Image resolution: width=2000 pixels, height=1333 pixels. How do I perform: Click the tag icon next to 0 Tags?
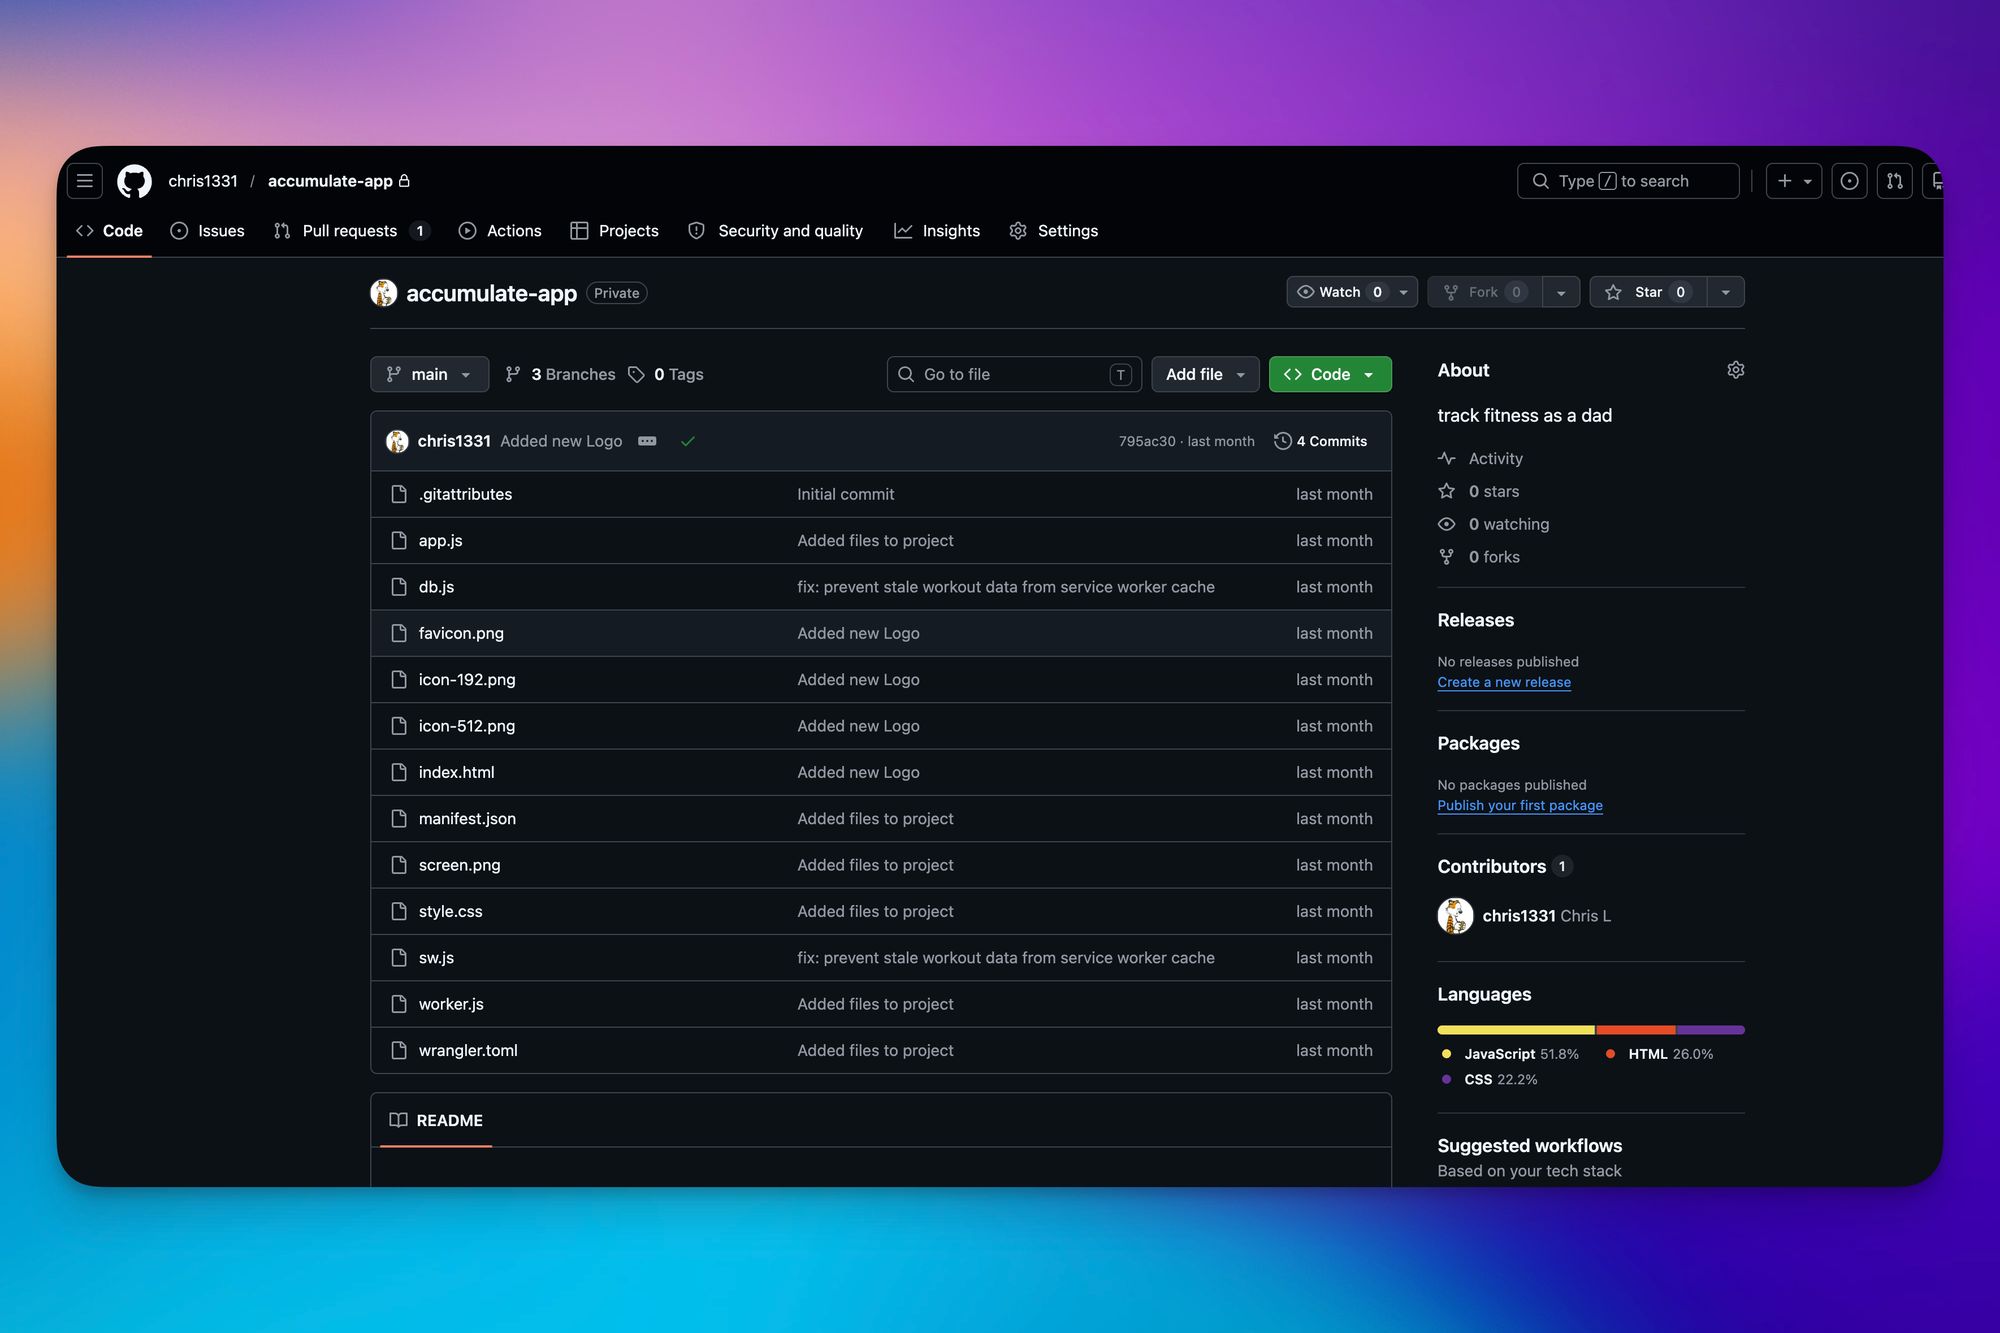click(x=637, y=374)
